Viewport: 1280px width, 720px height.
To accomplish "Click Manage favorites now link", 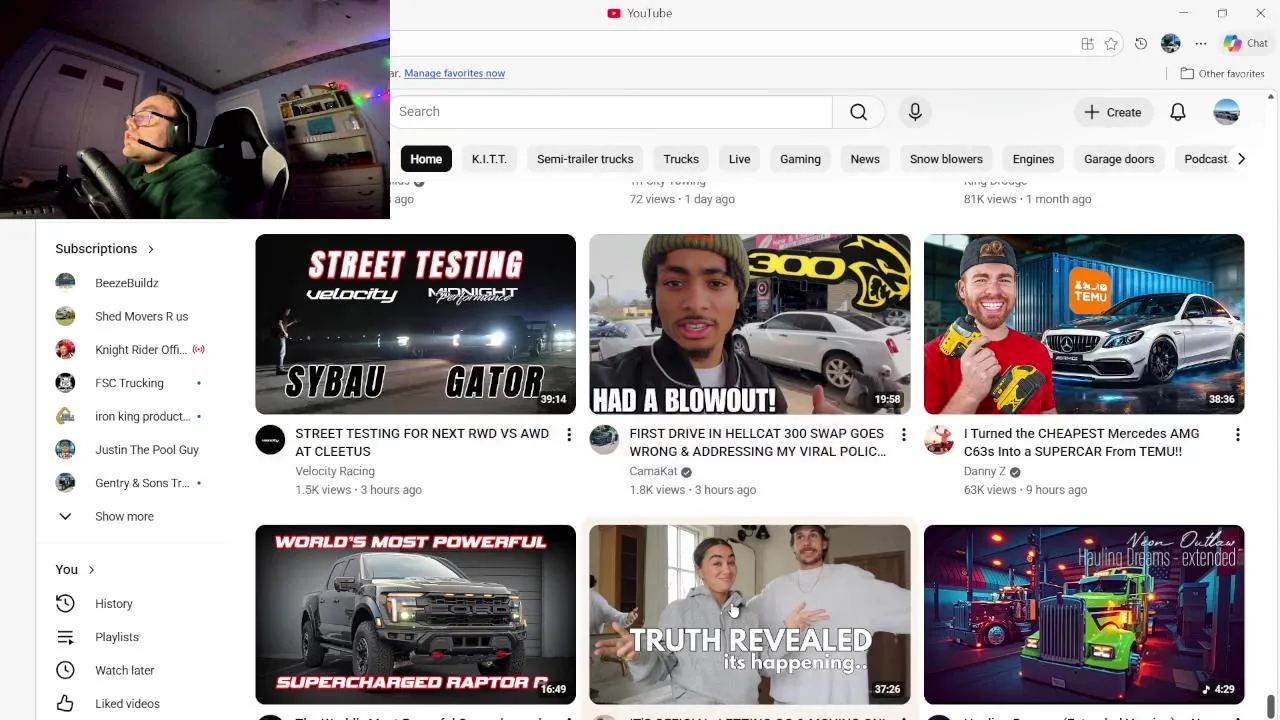I will (454, 73).
